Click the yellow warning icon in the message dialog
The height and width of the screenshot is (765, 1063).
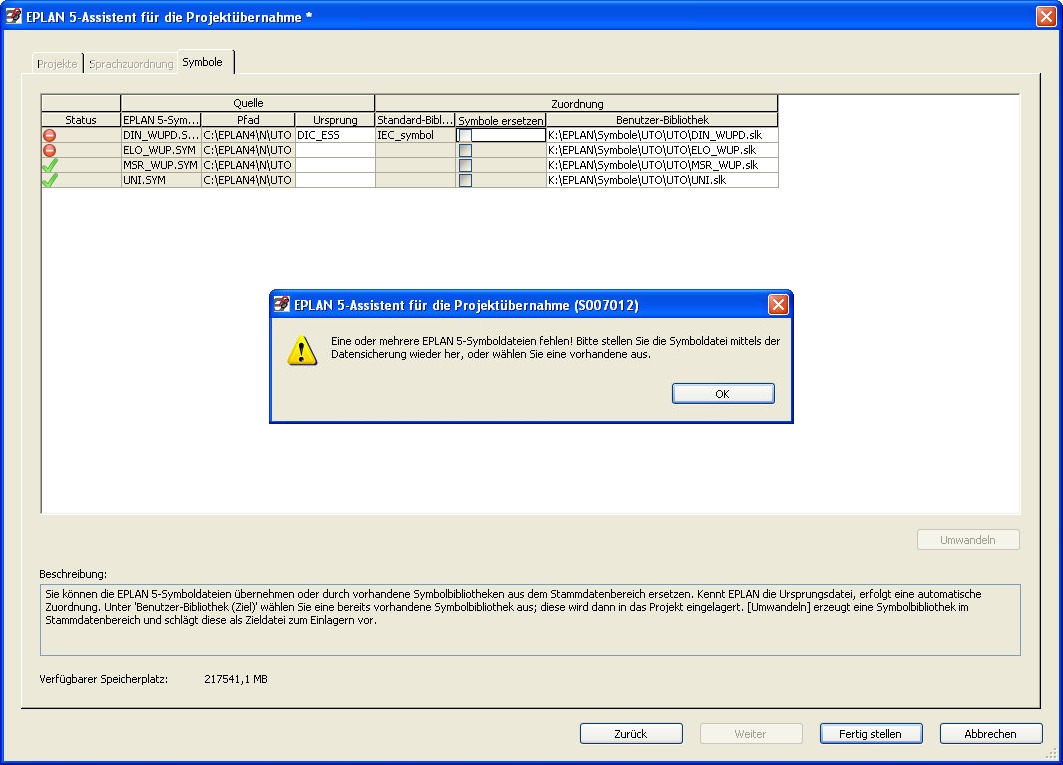pos(302,350)
